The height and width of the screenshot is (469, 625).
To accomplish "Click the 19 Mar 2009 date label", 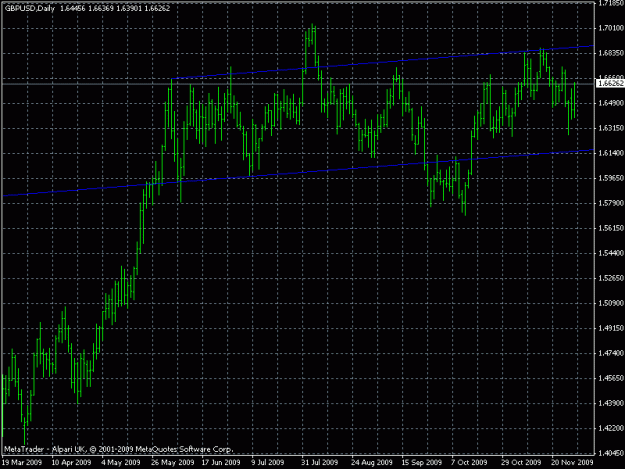I will point(22,463).
